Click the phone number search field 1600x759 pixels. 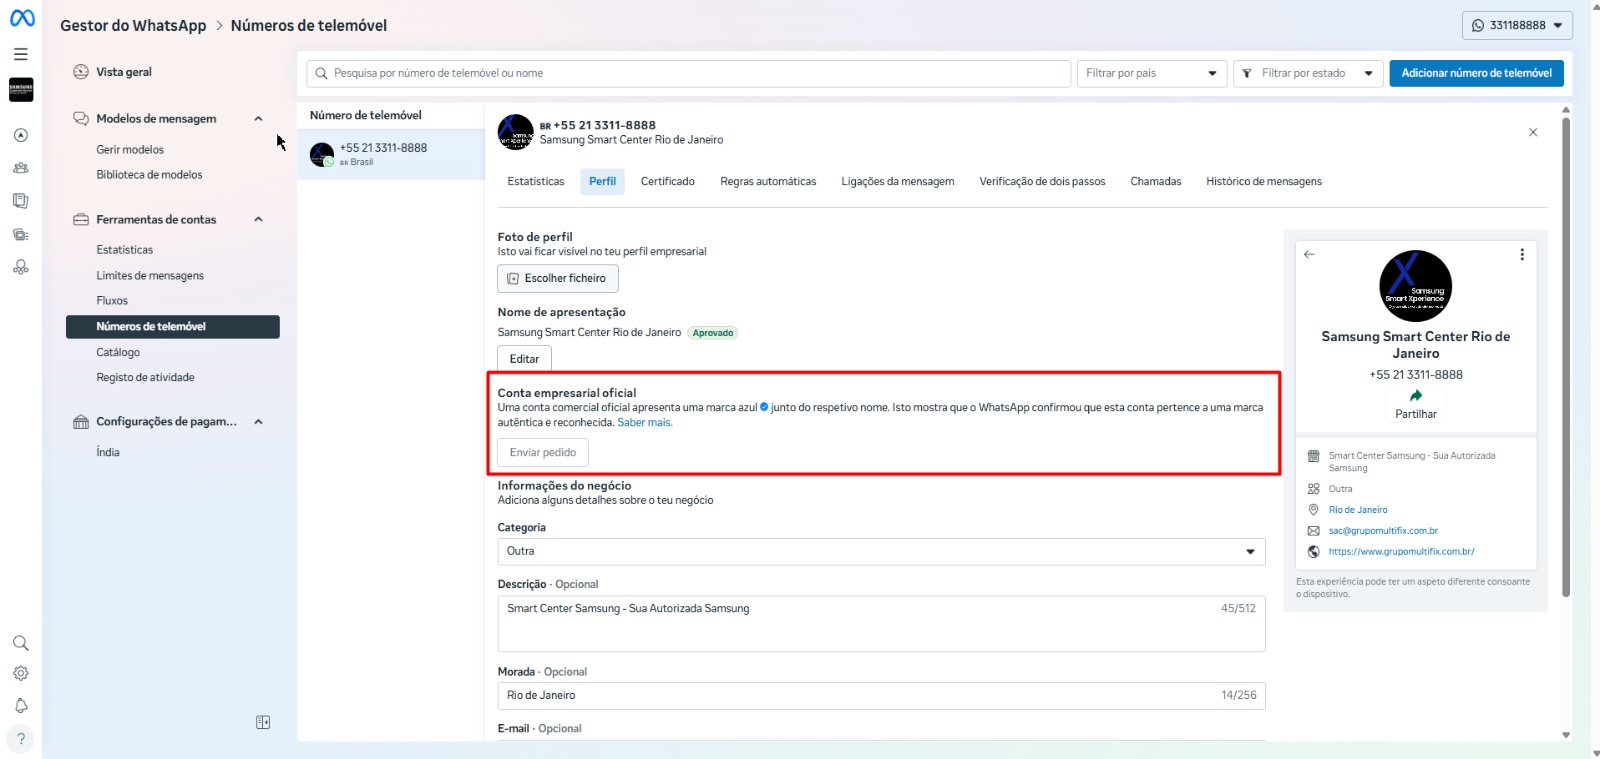pos(688,74)
